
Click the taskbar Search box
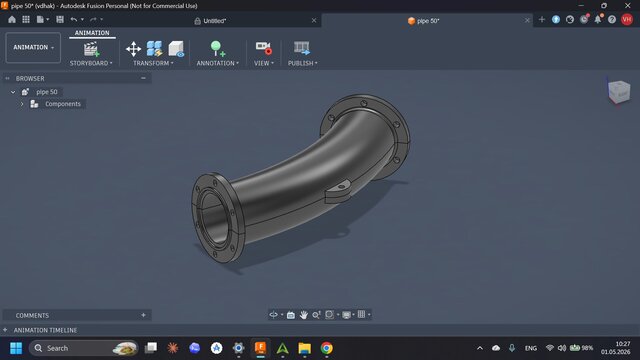point(83,348)
